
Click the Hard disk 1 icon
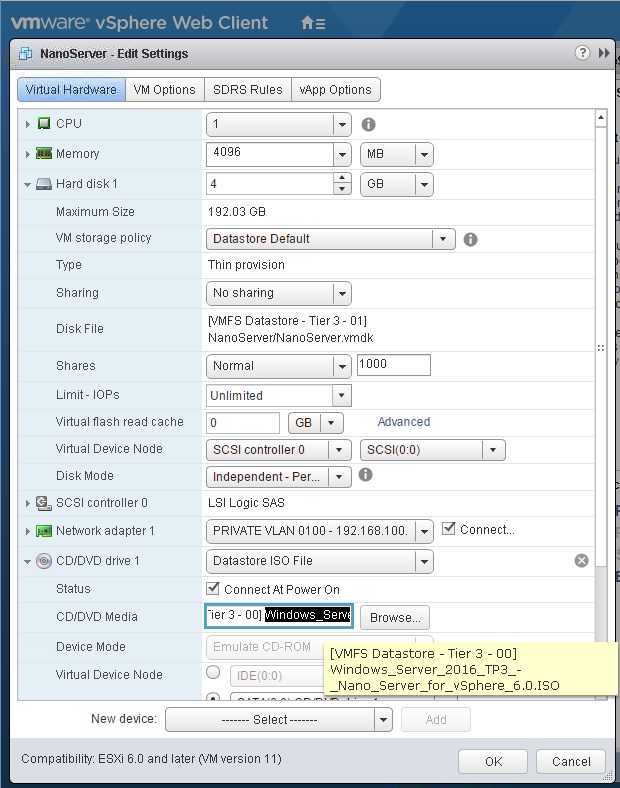[x=44, y=184]
